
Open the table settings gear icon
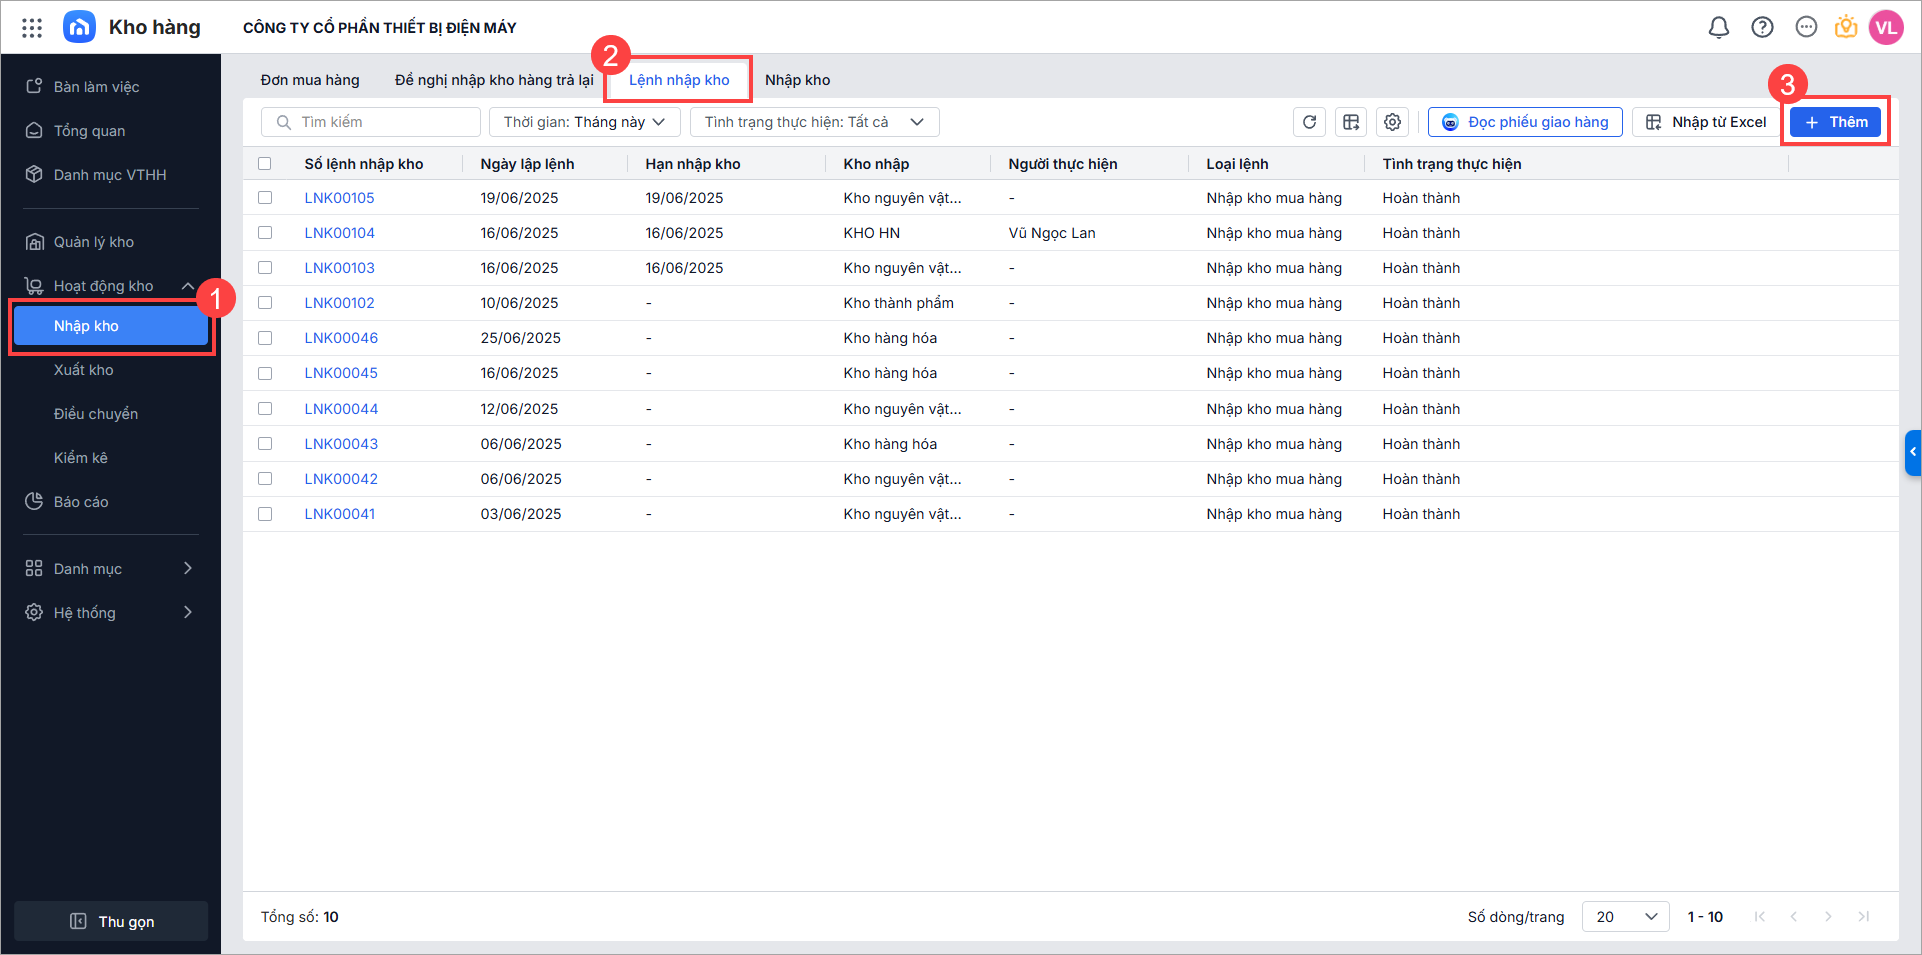[x=1392, y=122]
